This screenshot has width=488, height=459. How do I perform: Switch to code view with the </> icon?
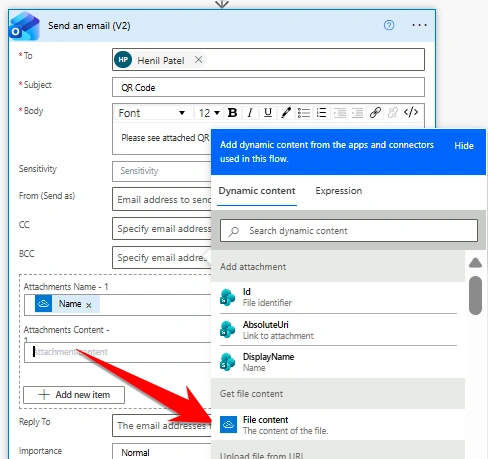[x=411, y=112]
